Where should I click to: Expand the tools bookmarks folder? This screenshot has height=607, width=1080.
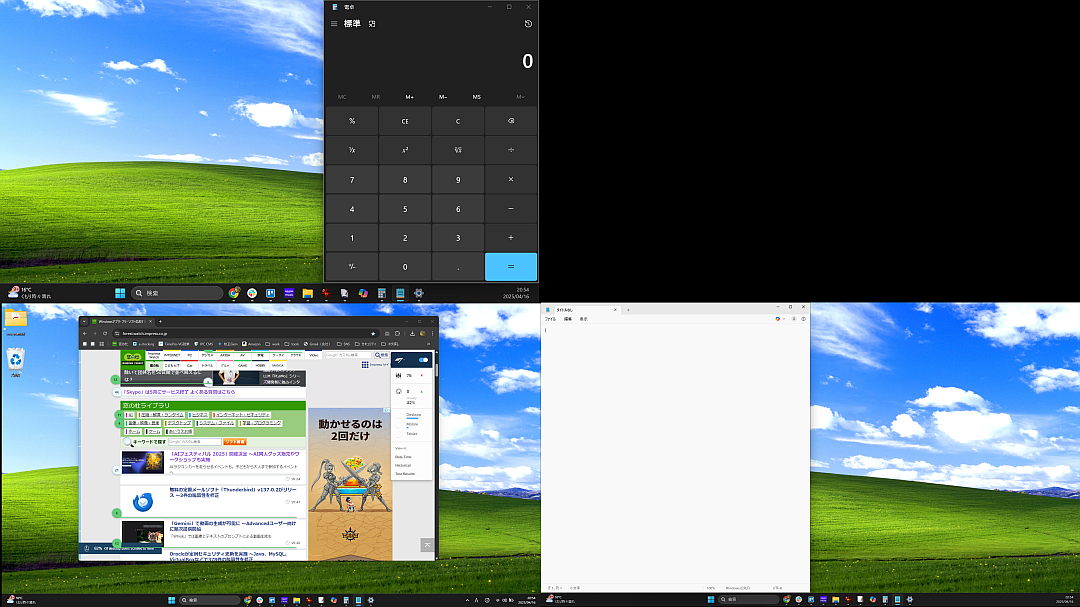click(x=292, y=344)
